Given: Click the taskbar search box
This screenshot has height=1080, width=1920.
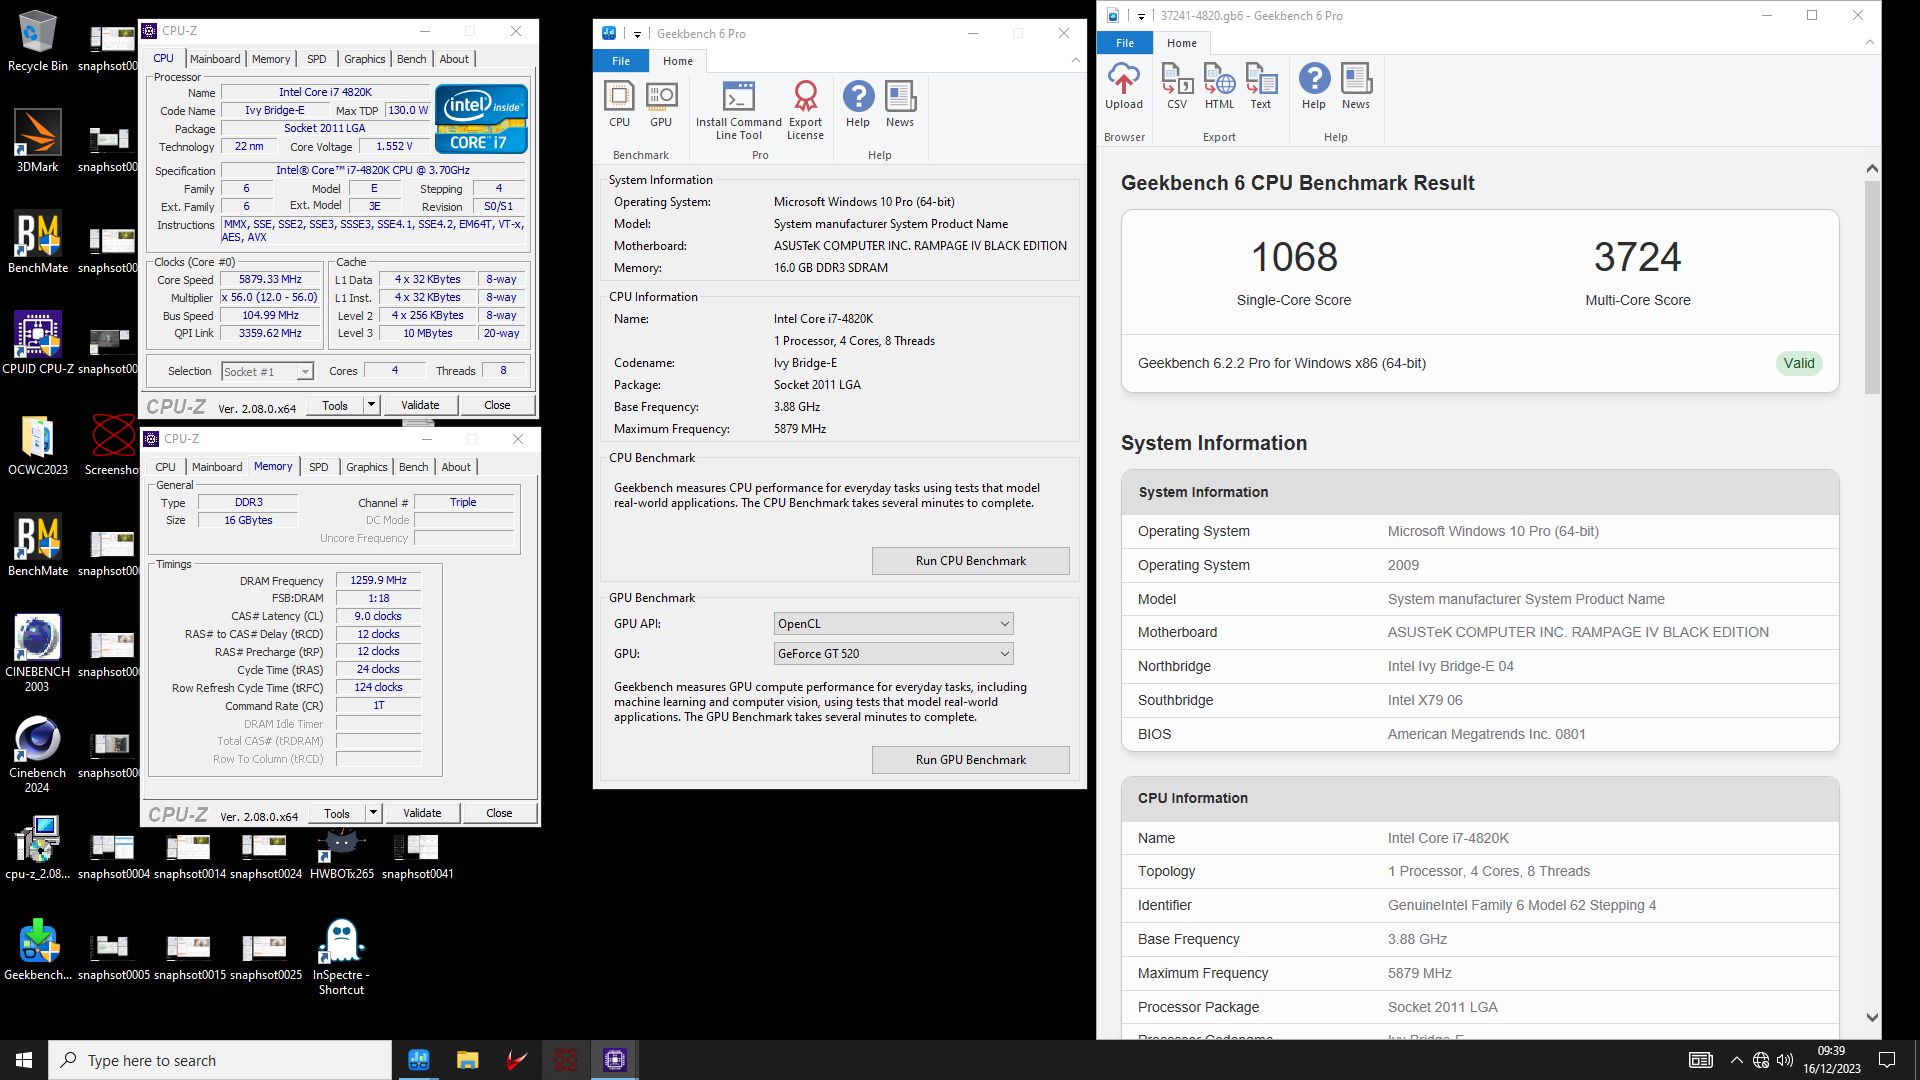Looking at the screenshot, I should (x=220, y=1060).
